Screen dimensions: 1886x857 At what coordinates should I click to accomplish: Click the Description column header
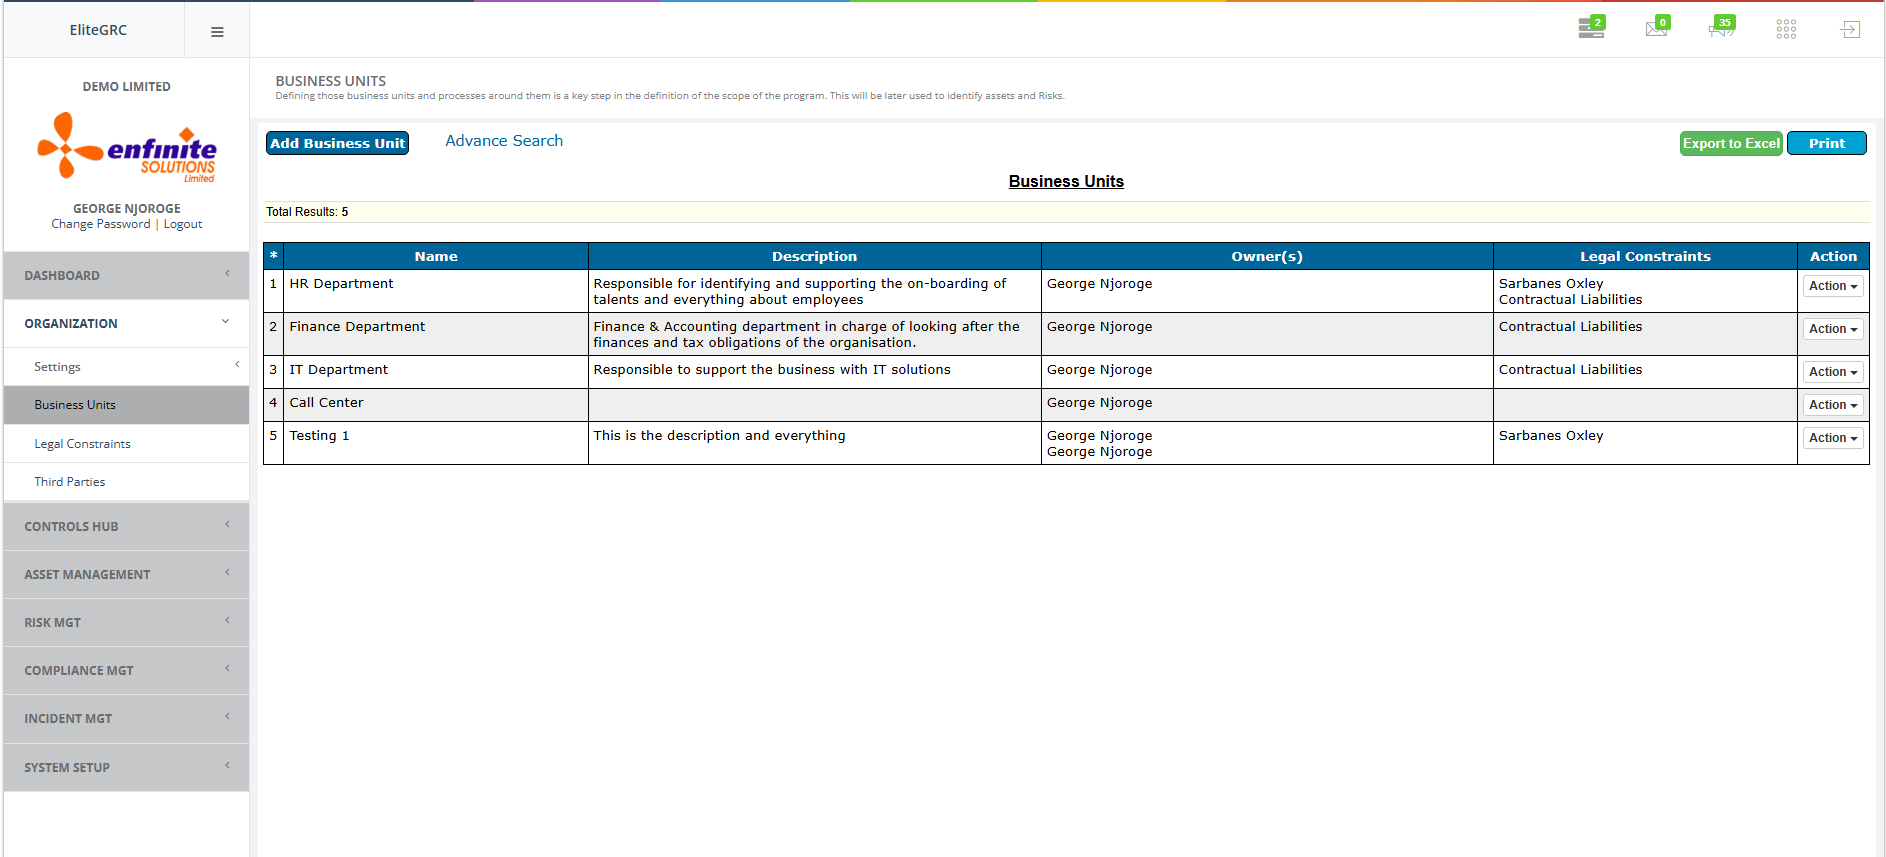pyautogui.click(x=814, y=256)
